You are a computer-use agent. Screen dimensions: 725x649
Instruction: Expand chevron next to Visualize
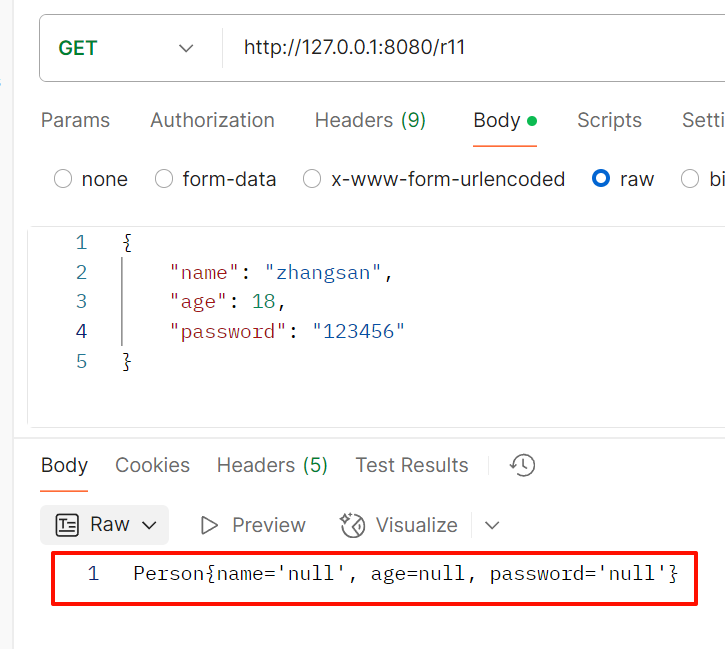pos(492,525)
